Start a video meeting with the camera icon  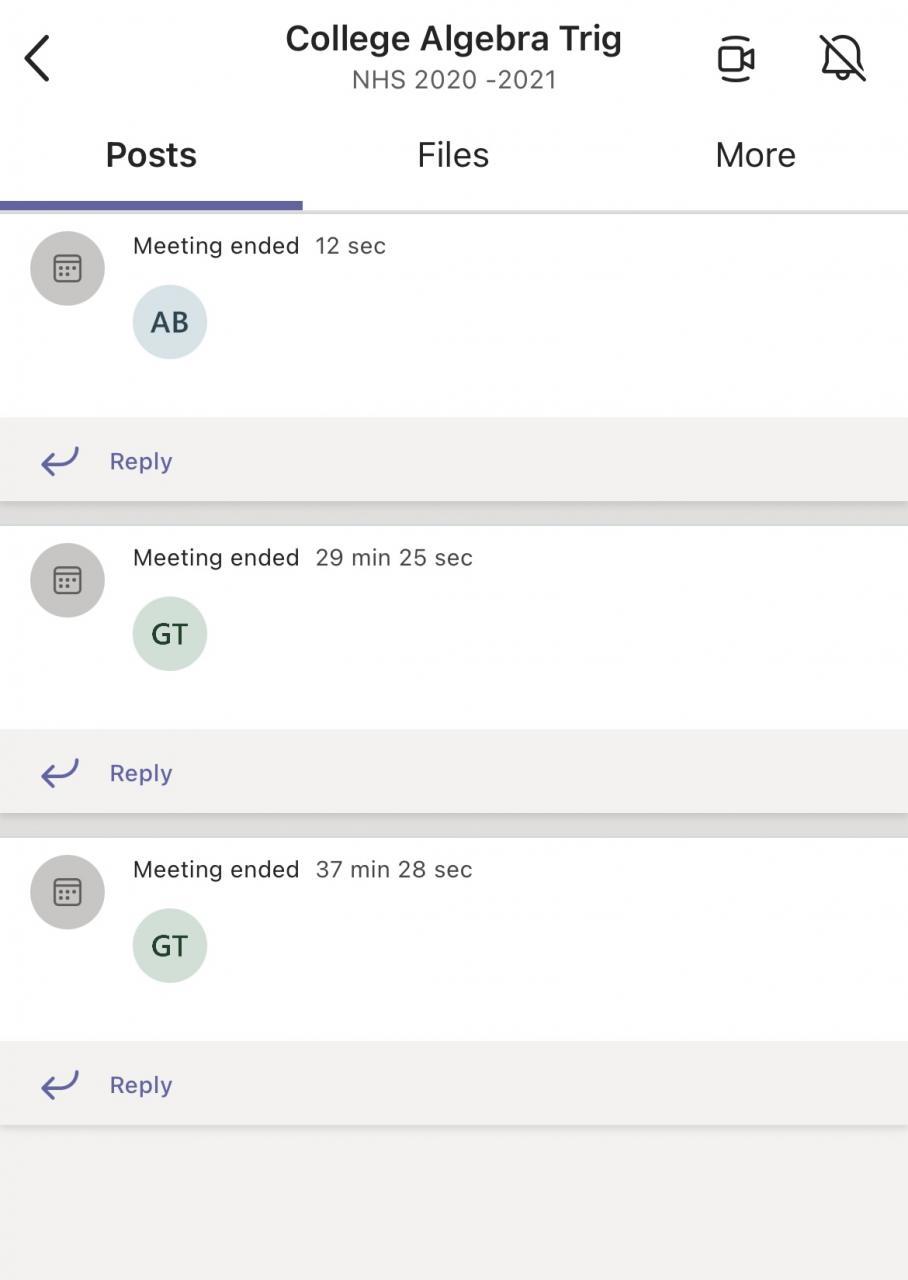coord(736,59)
